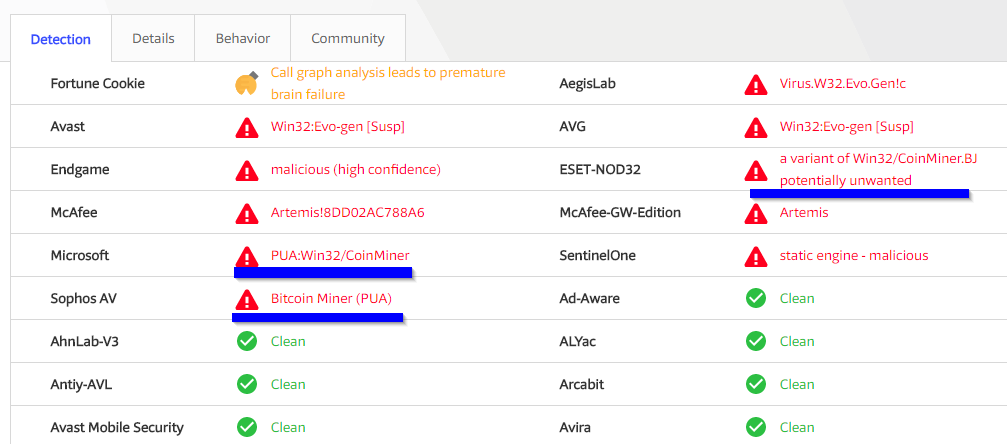Screen dimensions: 1007x444
Task: Select Avast's Win32:Evo-gen [Susp] result
Action: 338,127
